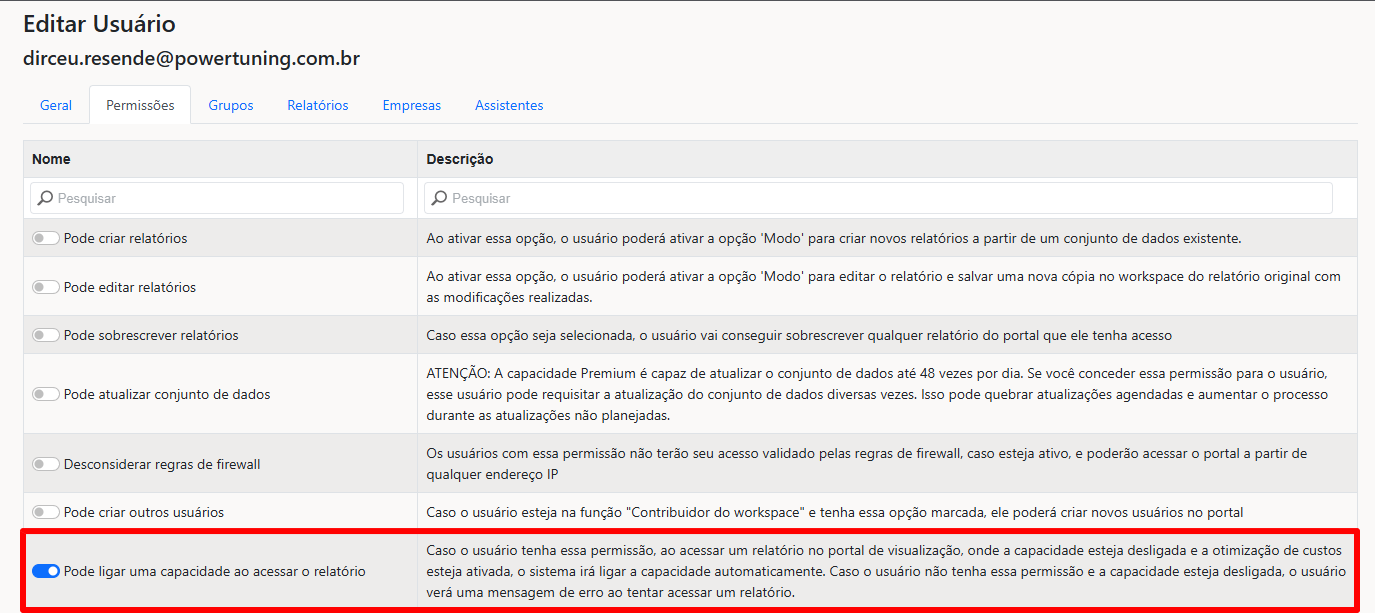Disable 'Pode ligar uma capacidade' toggle

(x=46, y=571)
